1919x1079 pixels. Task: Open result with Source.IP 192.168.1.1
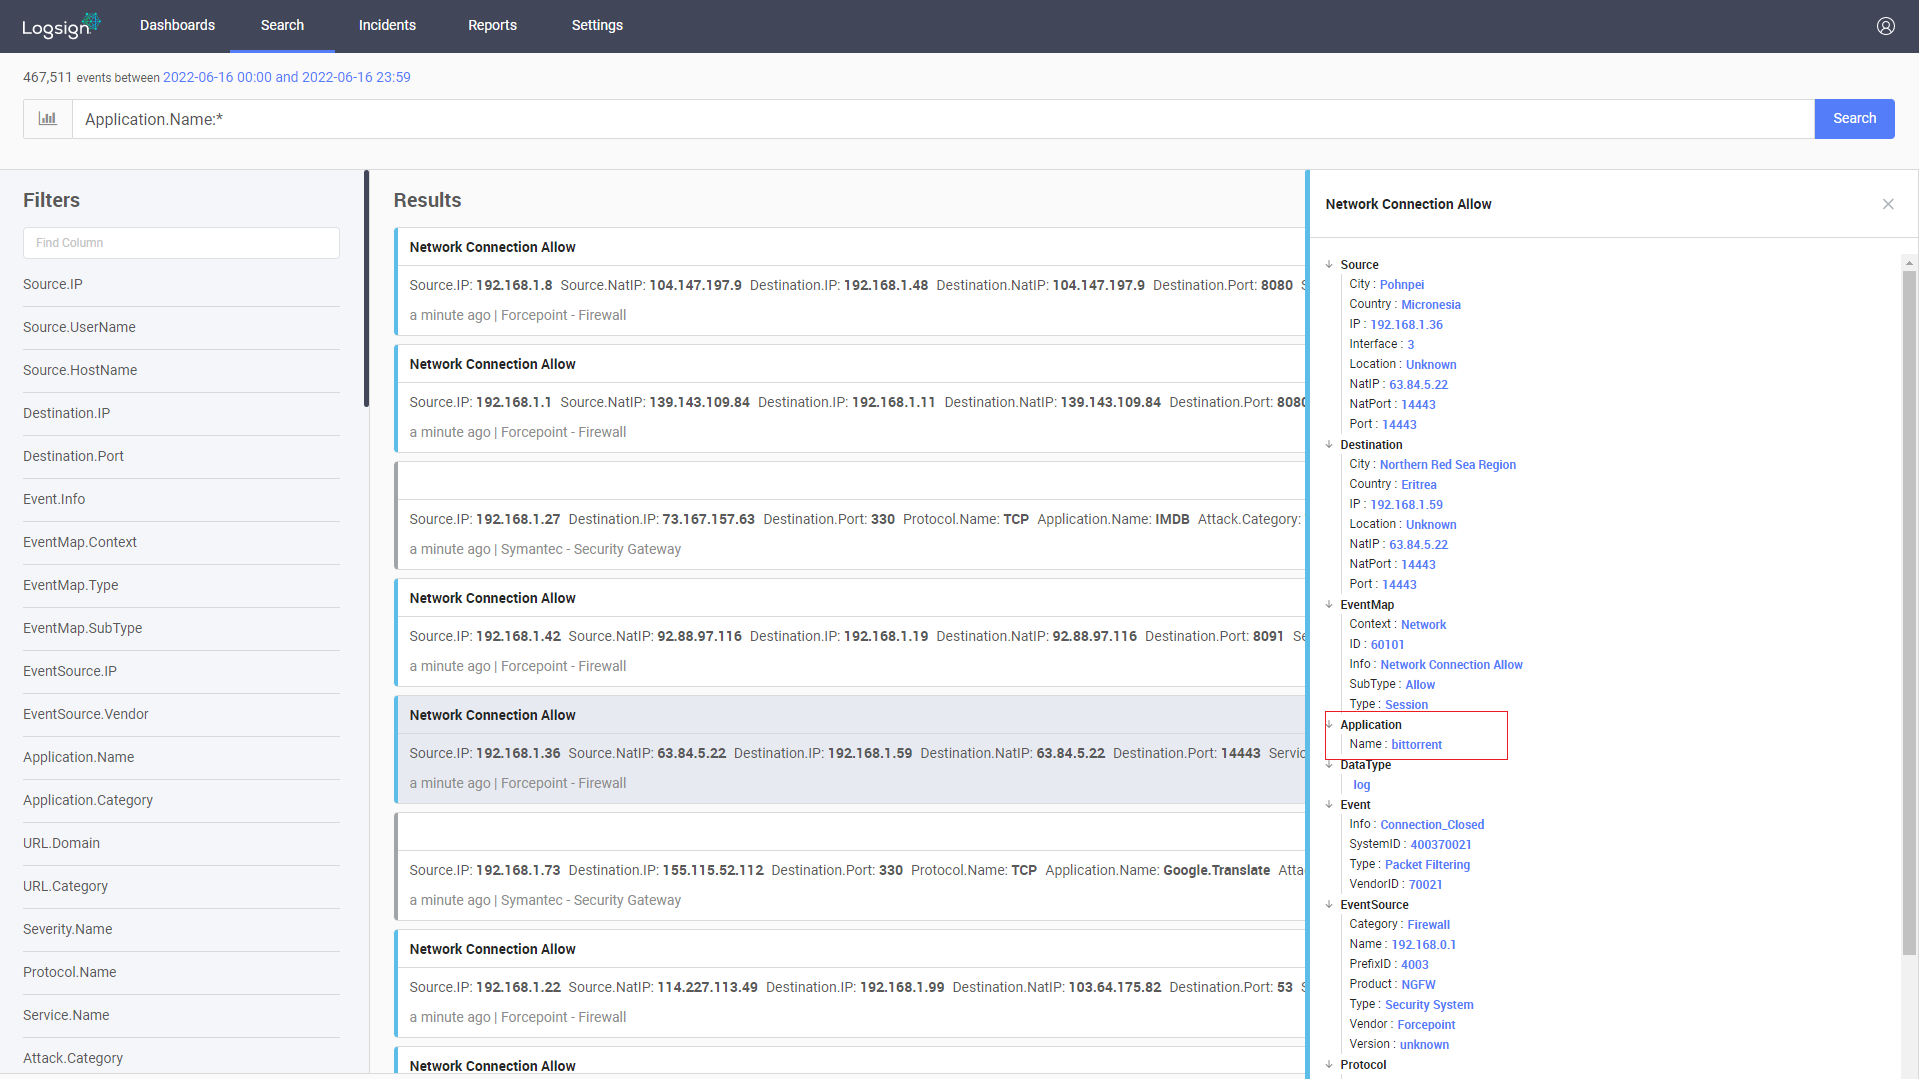(850, 399)
